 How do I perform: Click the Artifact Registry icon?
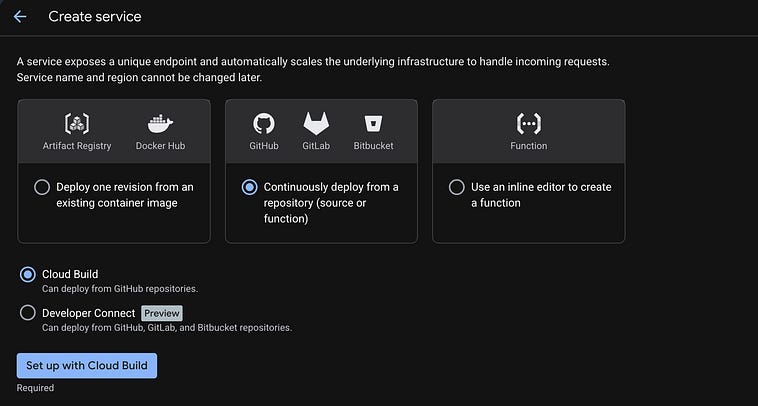[77, 124]
